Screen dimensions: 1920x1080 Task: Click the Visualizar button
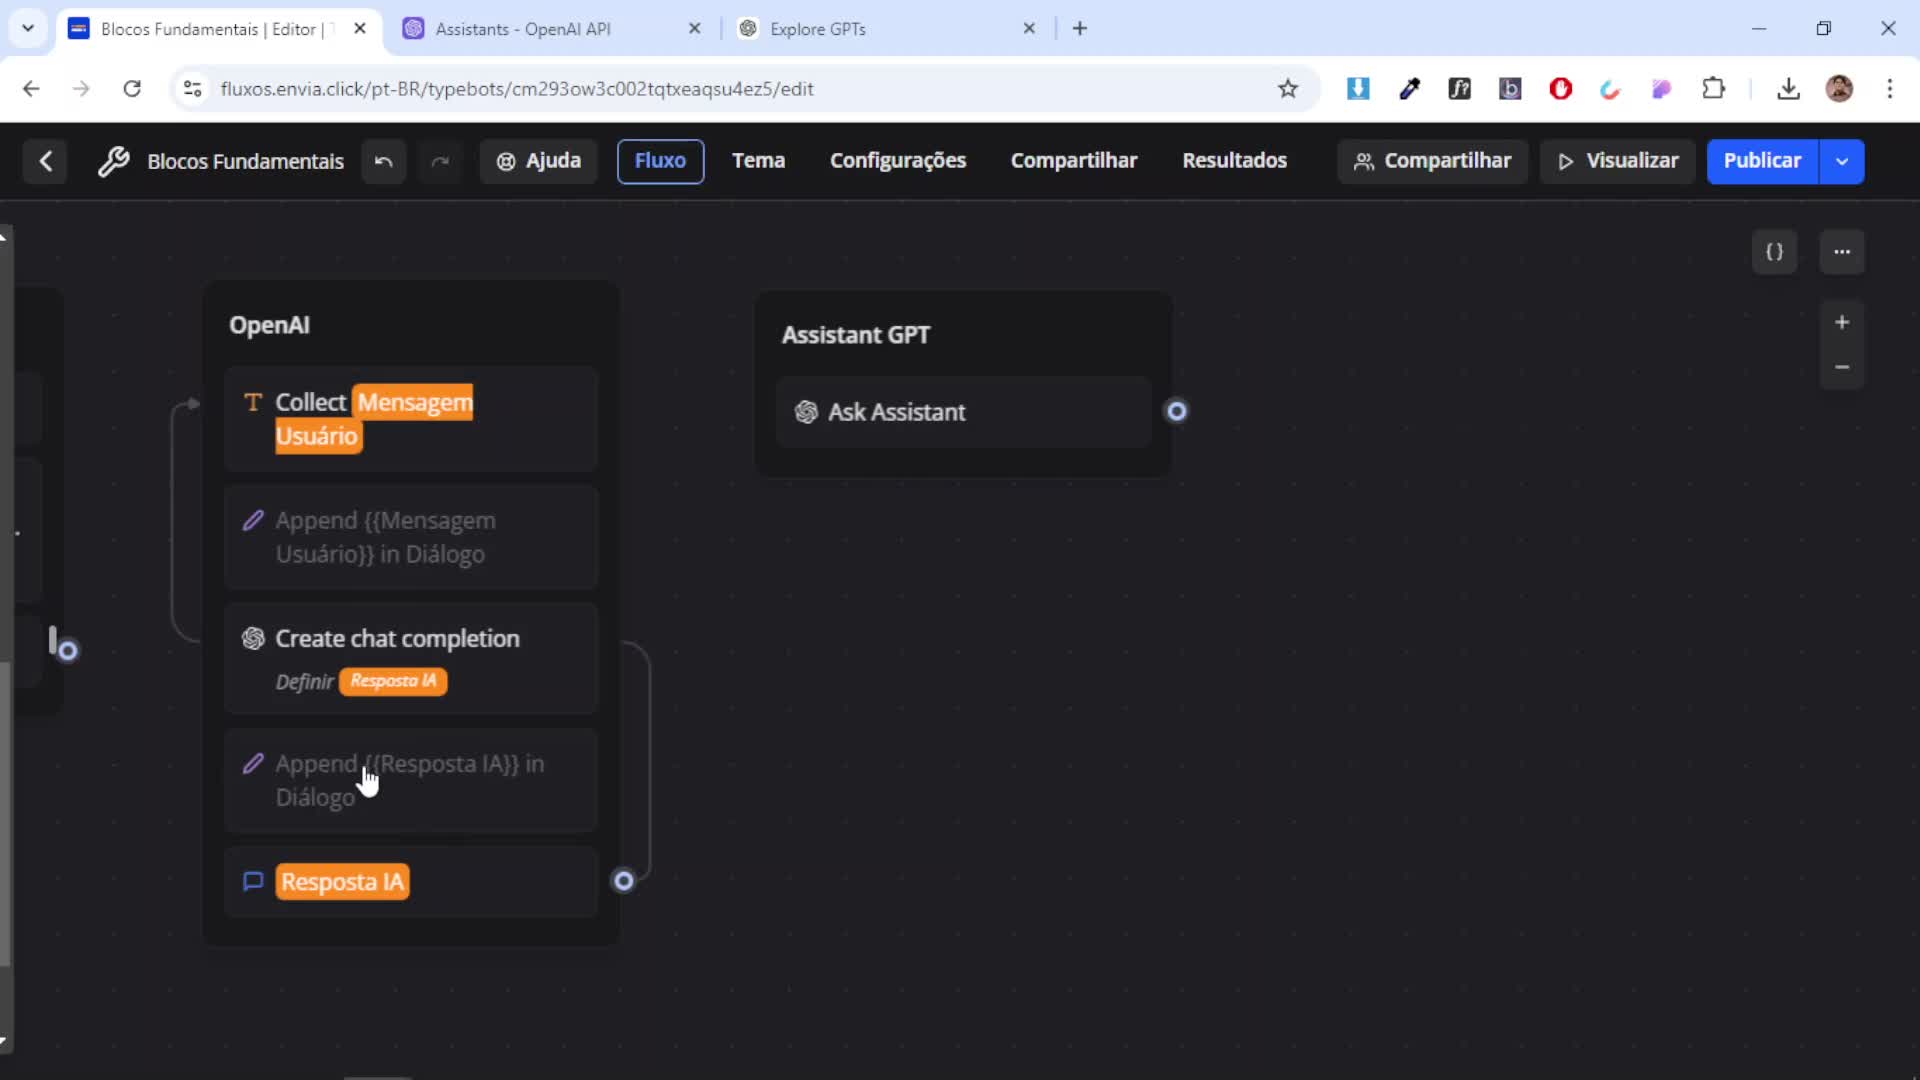[1617, 161]
